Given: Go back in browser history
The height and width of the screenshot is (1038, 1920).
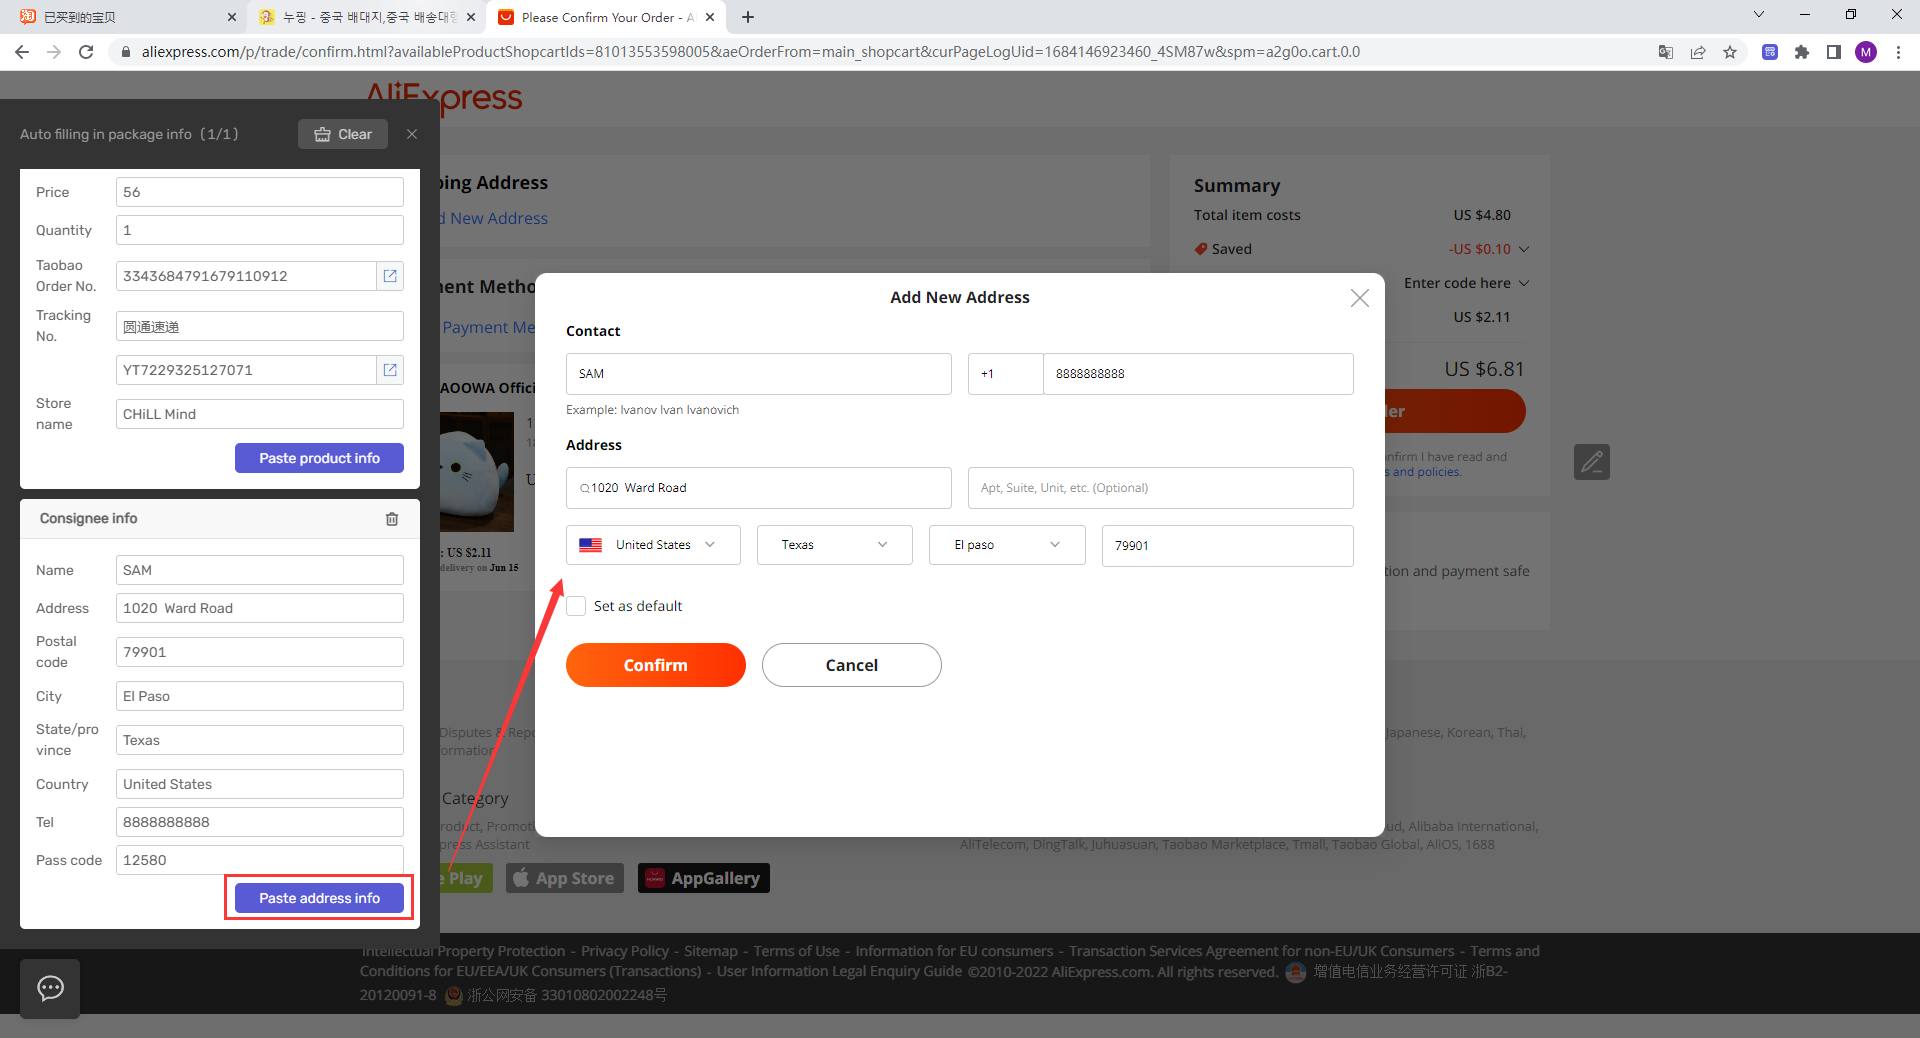Looking at the screenshot, I should click(22, 52).
